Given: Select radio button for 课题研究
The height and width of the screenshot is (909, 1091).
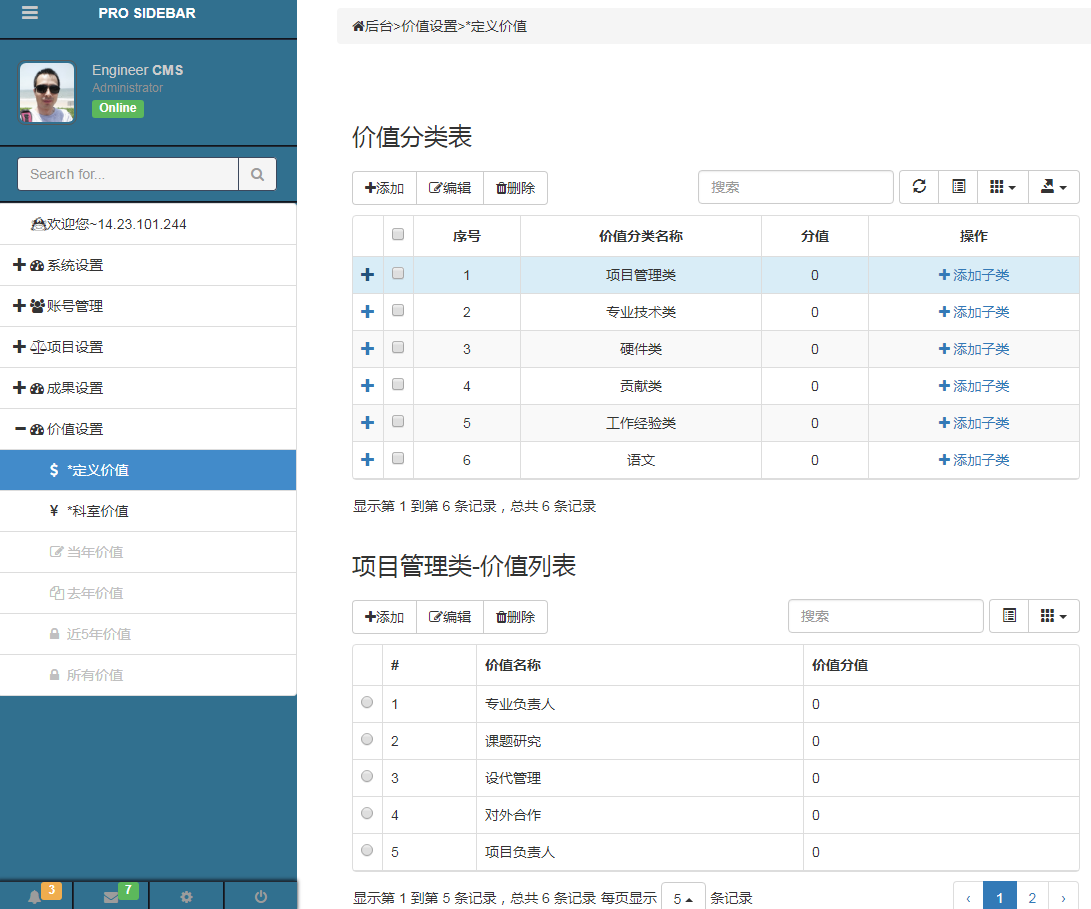Looking at the screenshot, I should pyautogui.click(x=367, y=739).
